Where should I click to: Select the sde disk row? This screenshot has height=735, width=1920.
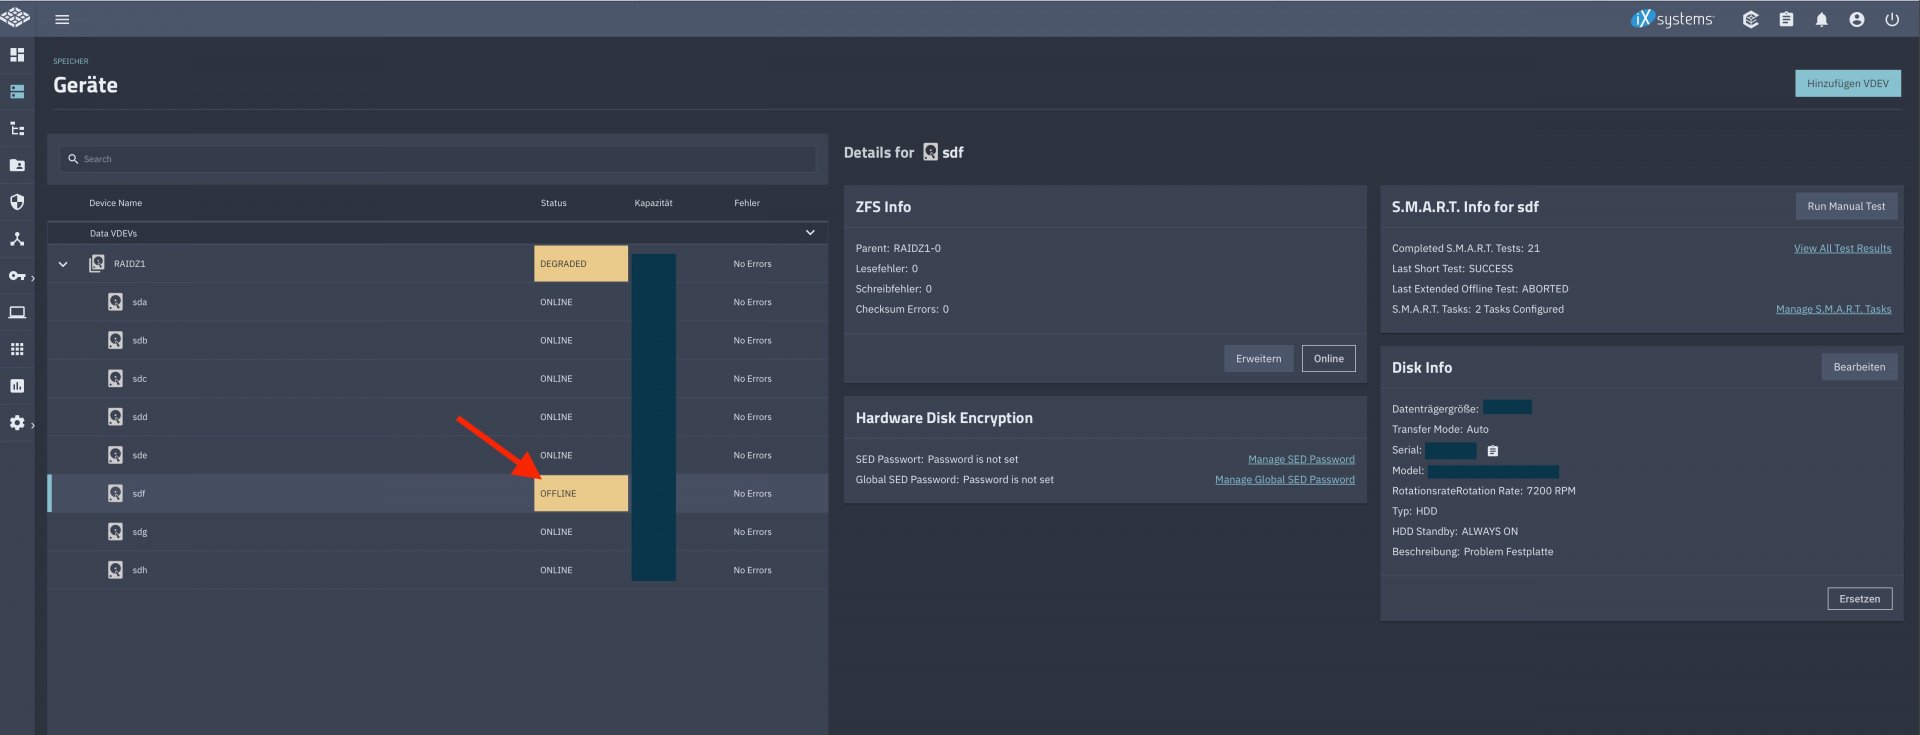[438, 455]
